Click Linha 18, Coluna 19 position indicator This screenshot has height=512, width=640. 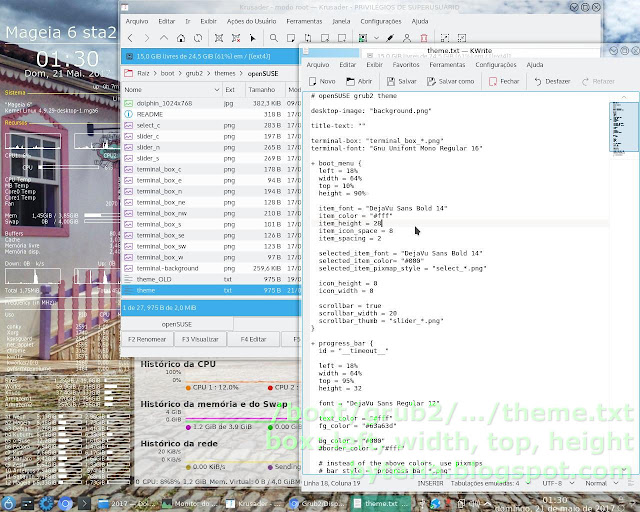331,483
